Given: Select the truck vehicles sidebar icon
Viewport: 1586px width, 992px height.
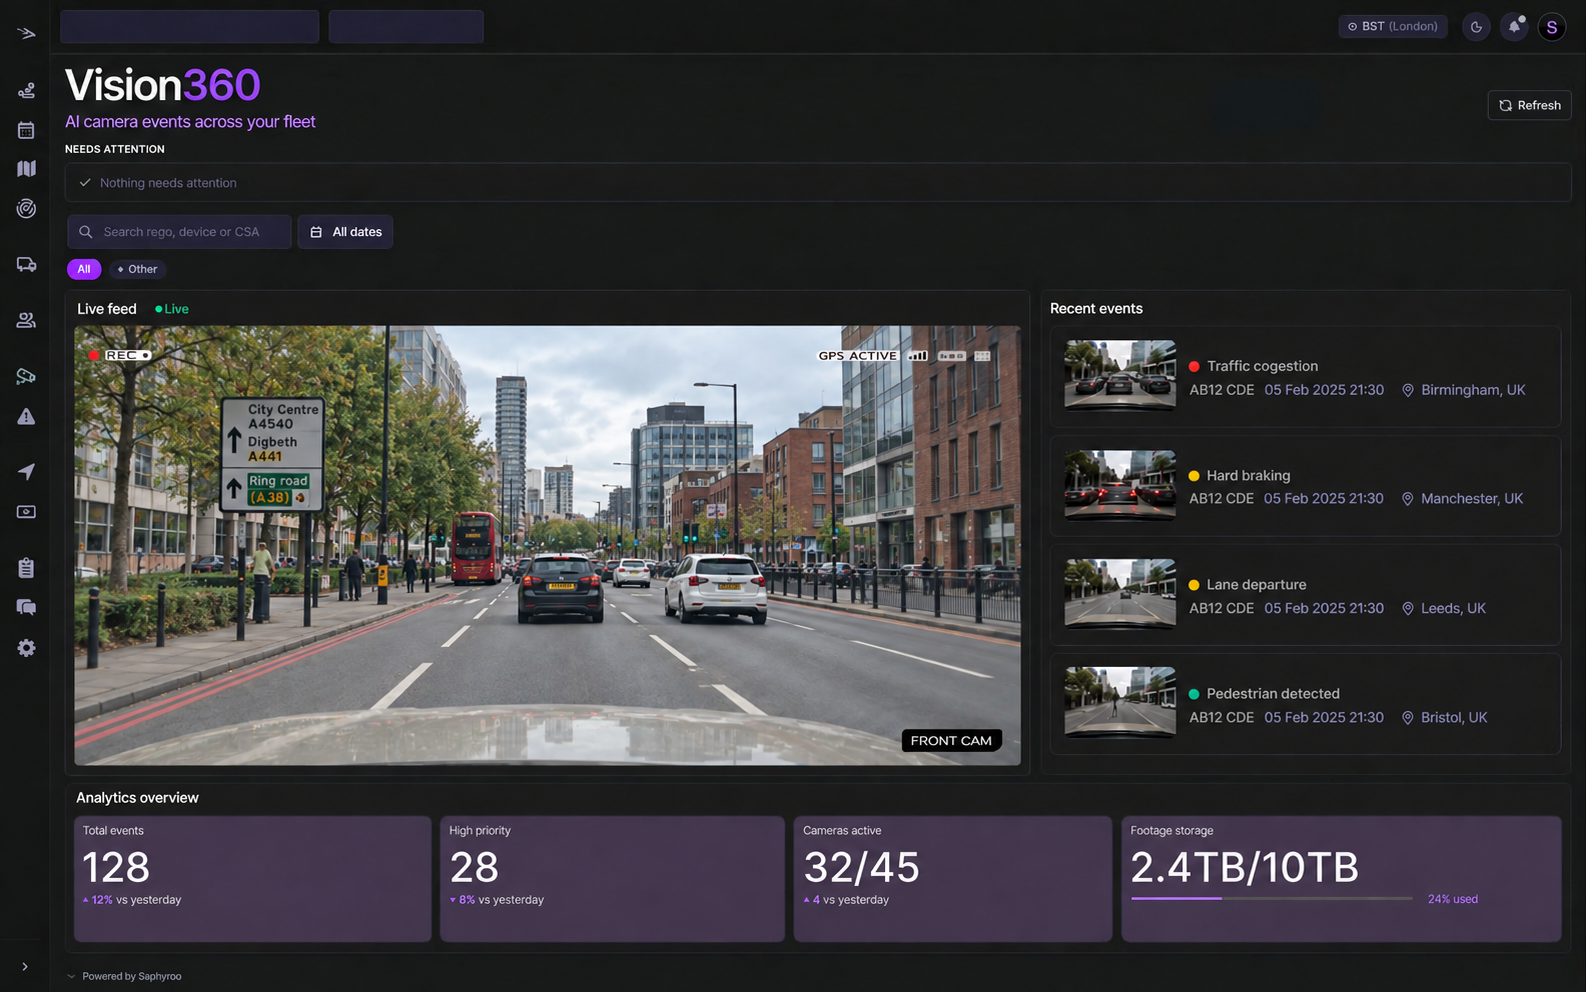Looking at the screenshot, I should coord(26,264).
